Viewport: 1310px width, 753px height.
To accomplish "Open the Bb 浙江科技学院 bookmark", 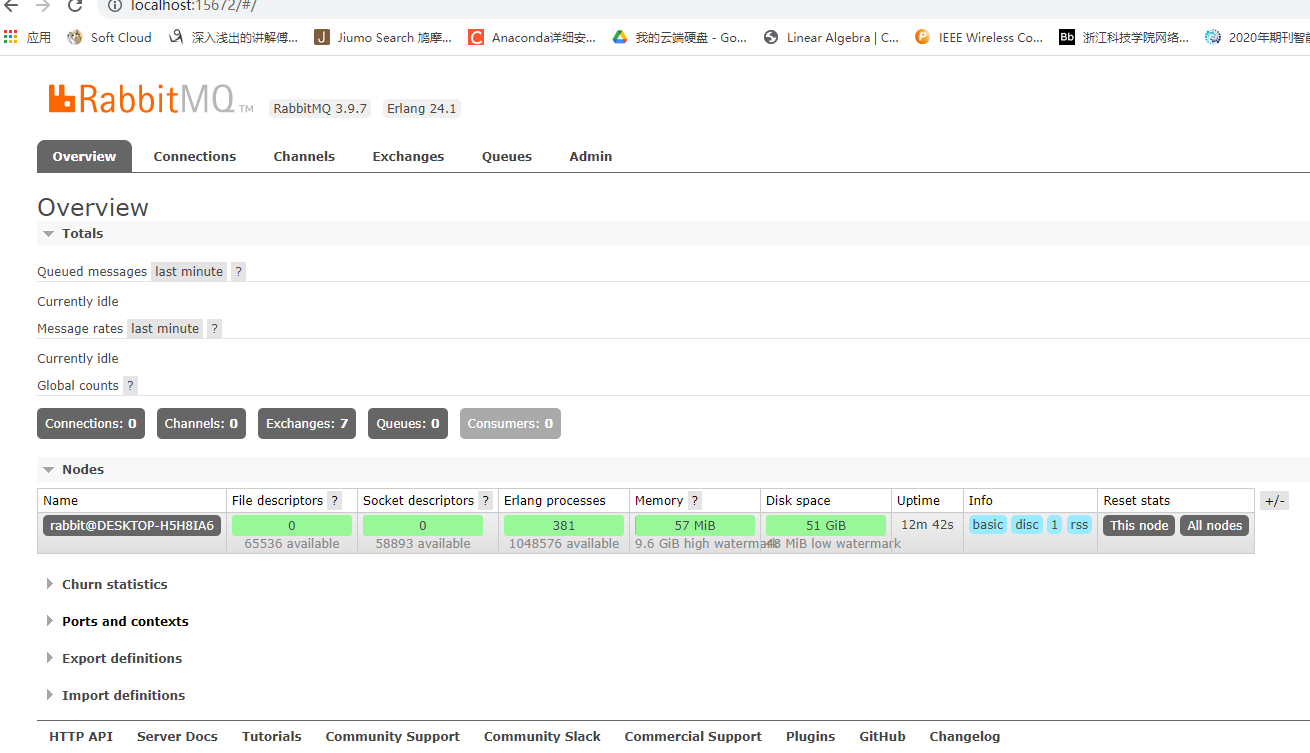I will coord(1124,37).
